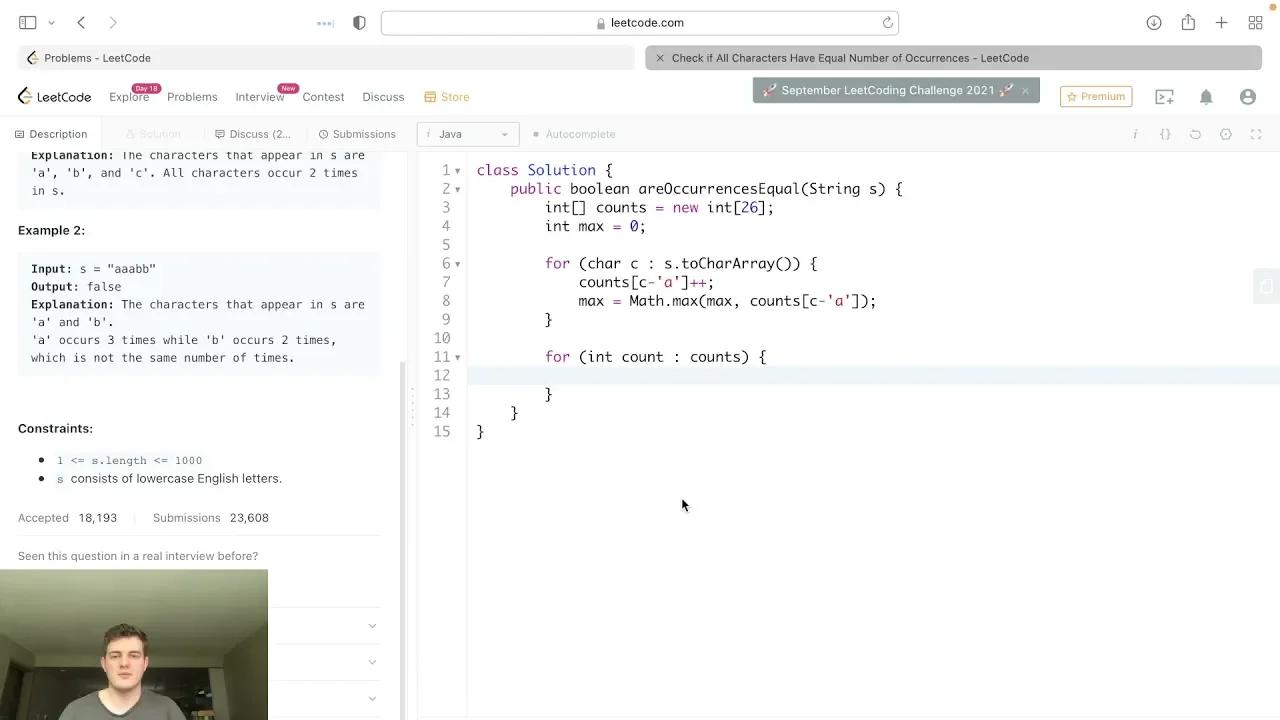Collapse the code fold arrow at line 6
Viewport: 1280px width, 720px height.
458,264
